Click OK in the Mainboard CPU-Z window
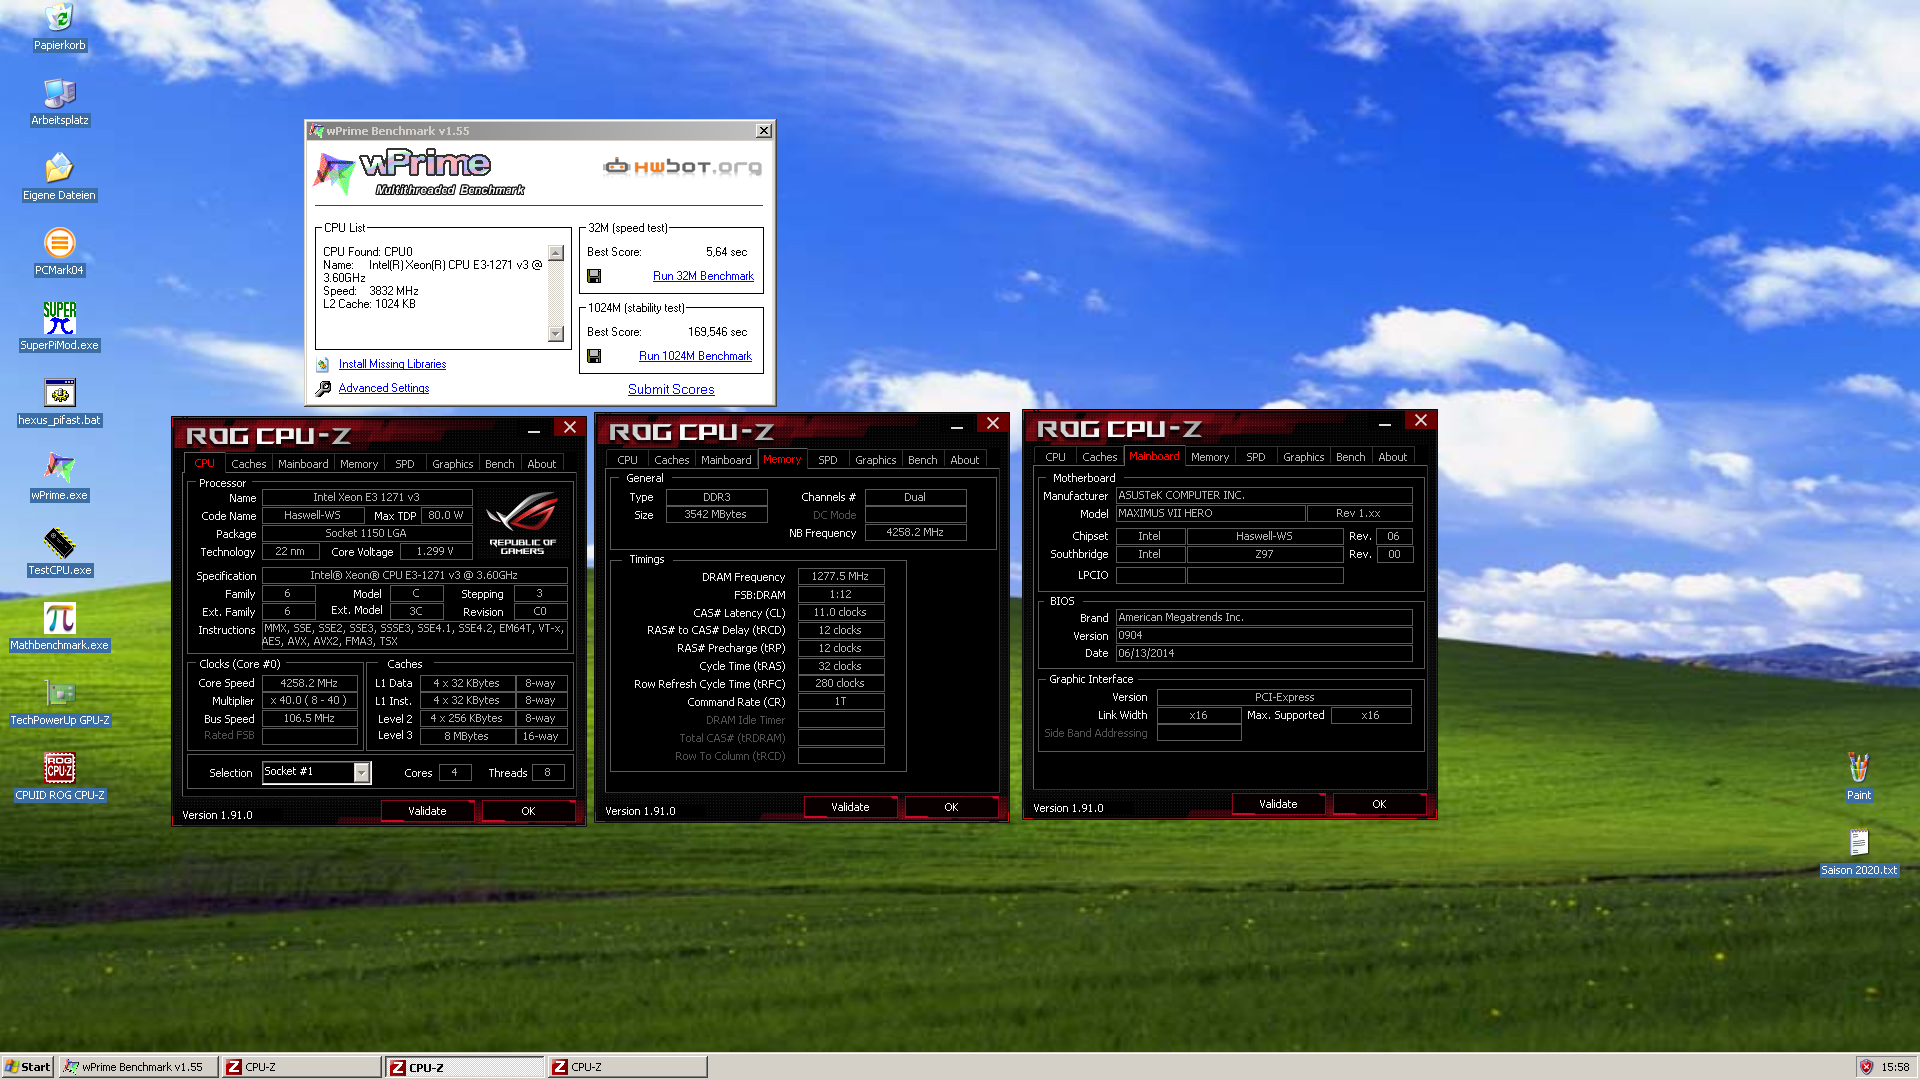This screenshot has width=1920, height=1080. pos(1379,804)
